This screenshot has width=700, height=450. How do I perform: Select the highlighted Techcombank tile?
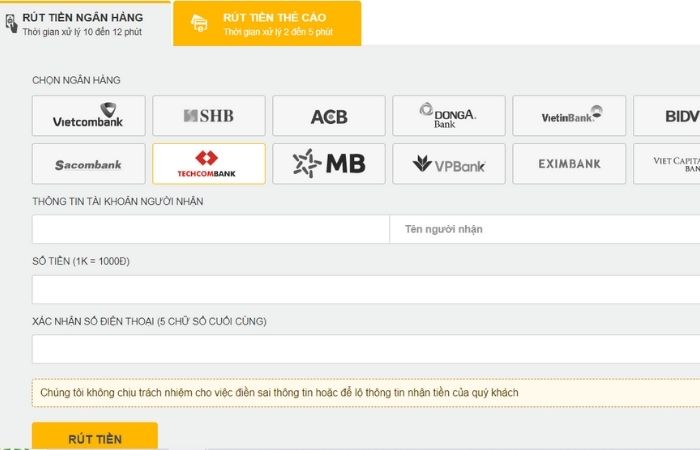coord(209,164)
